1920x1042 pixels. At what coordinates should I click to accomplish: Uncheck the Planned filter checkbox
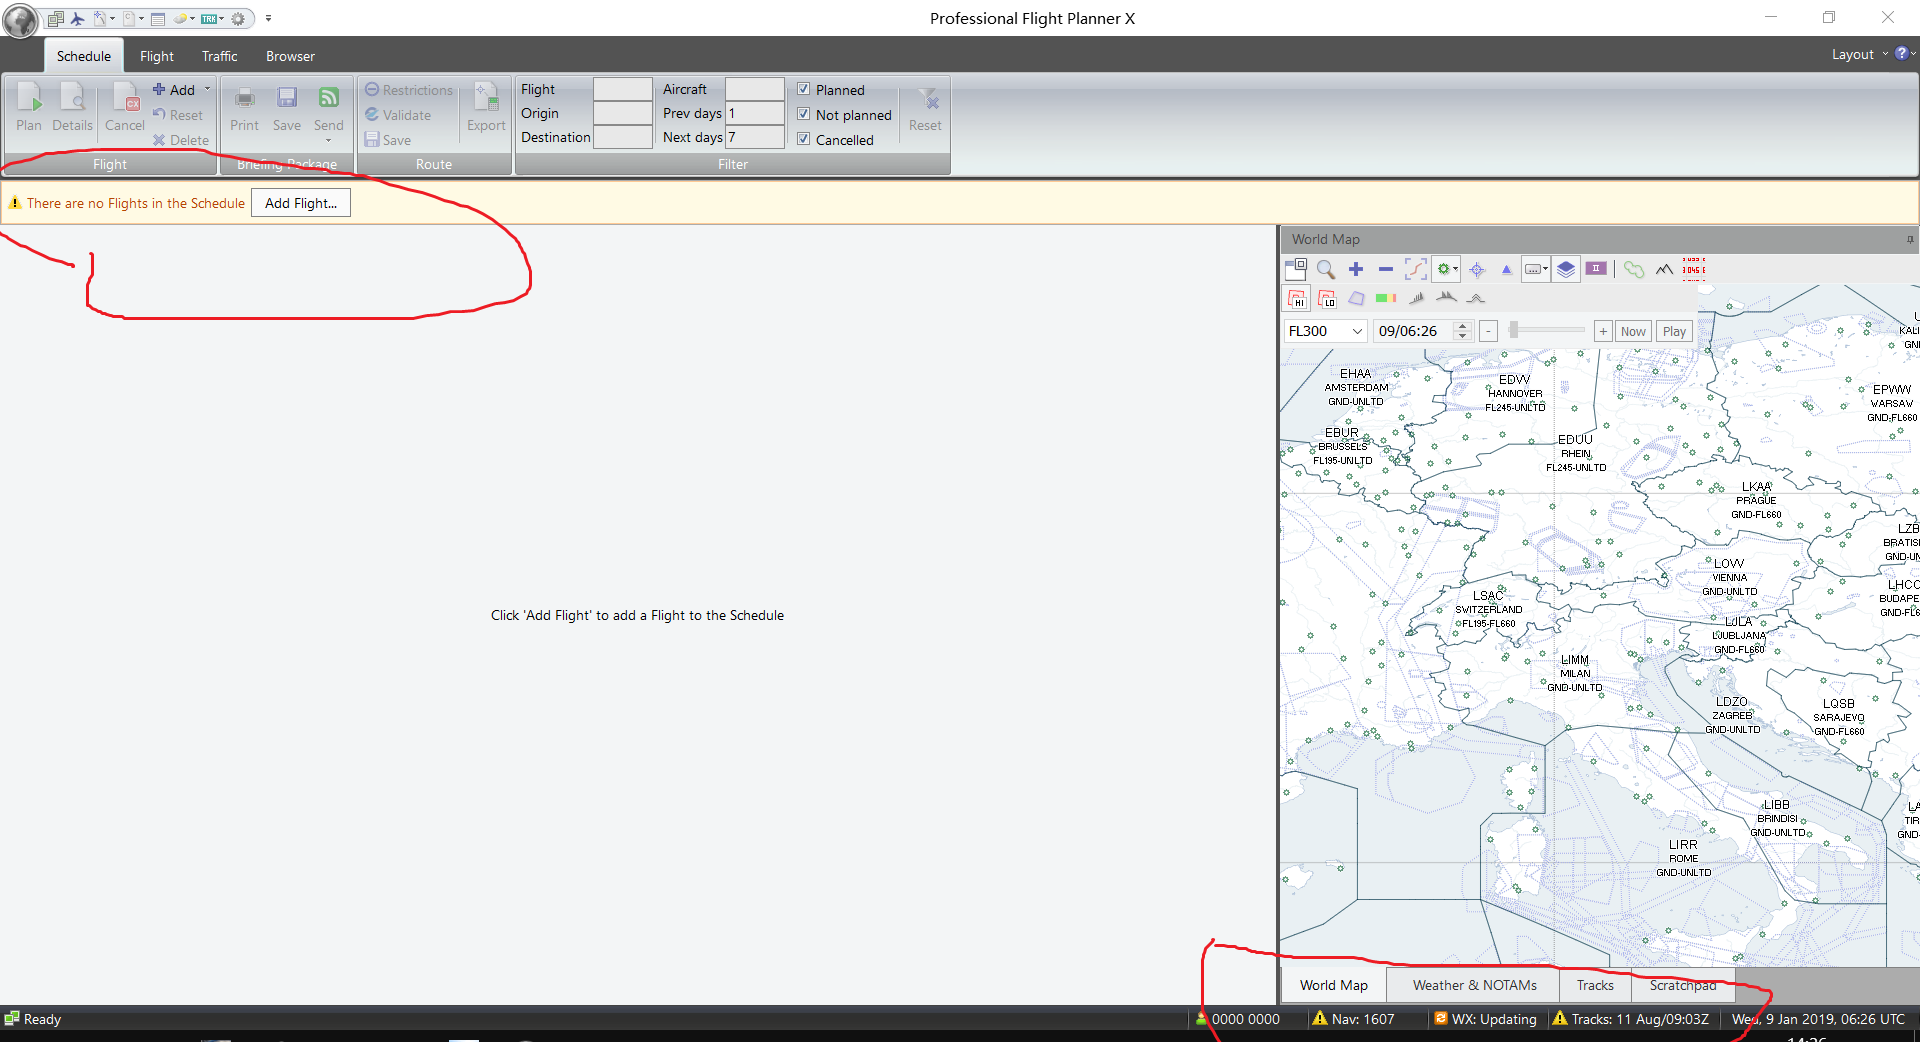[x=804, y=89]
